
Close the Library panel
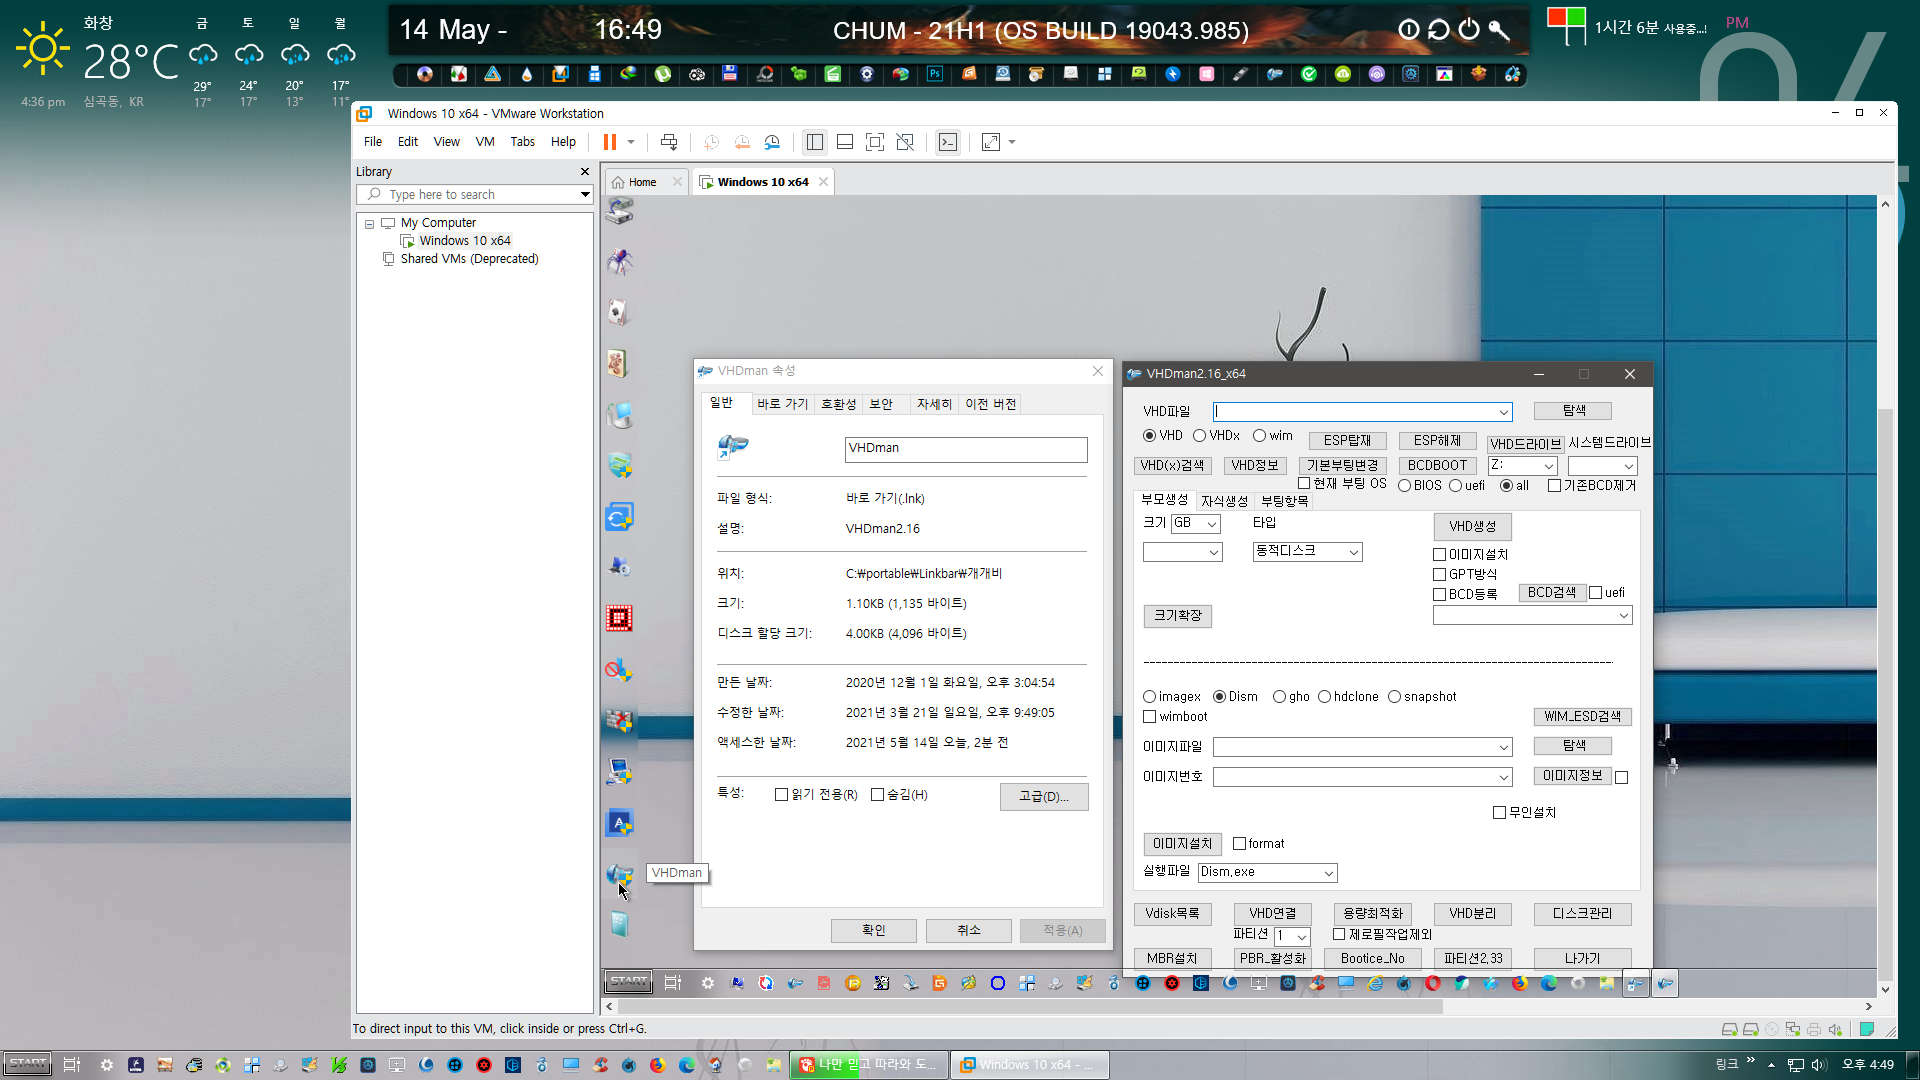(585, 172)
